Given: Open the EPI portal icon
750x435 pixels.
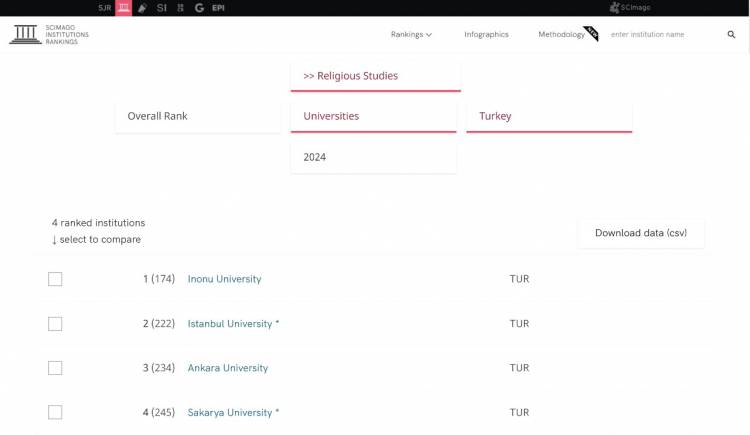Looking at the screenshot, I should pos(218,8).
